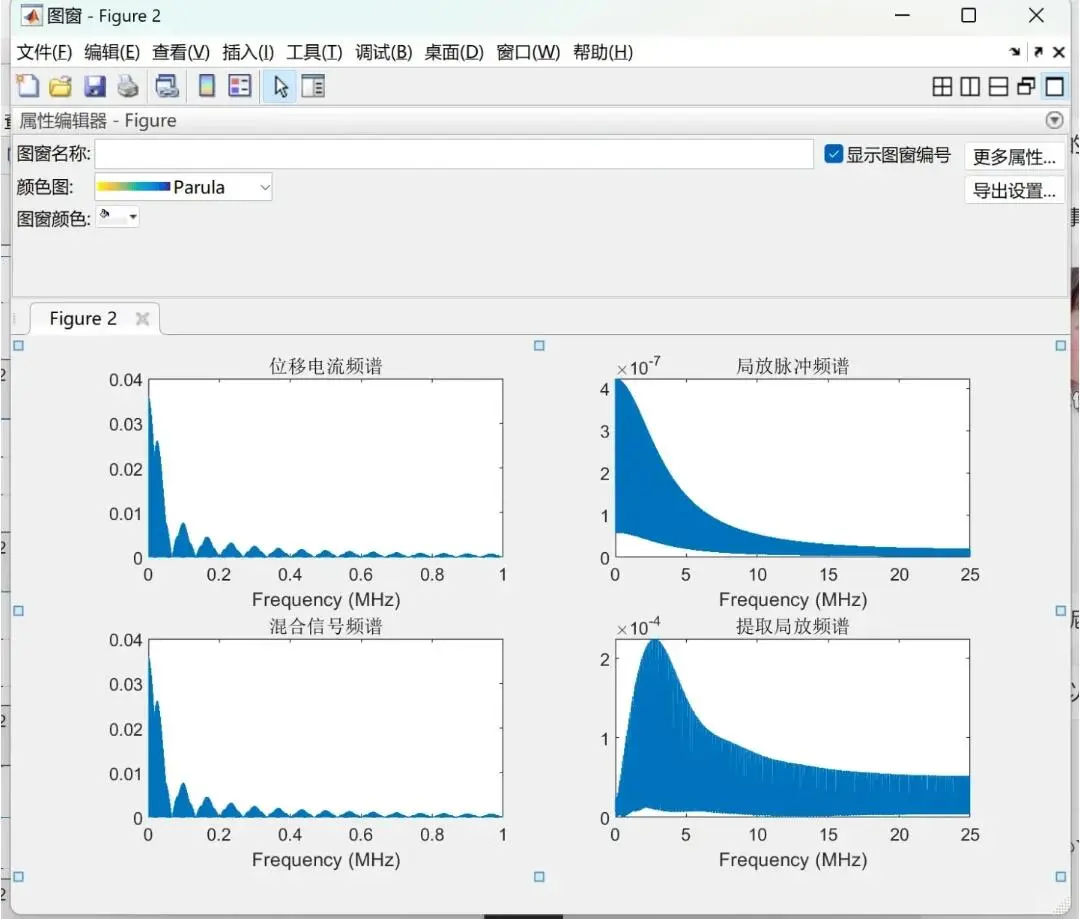Image resolution: width=1080 pixels, height=919 pixels.
Task: Select the side-by-side view layout icon
Action: coord(971,86)
